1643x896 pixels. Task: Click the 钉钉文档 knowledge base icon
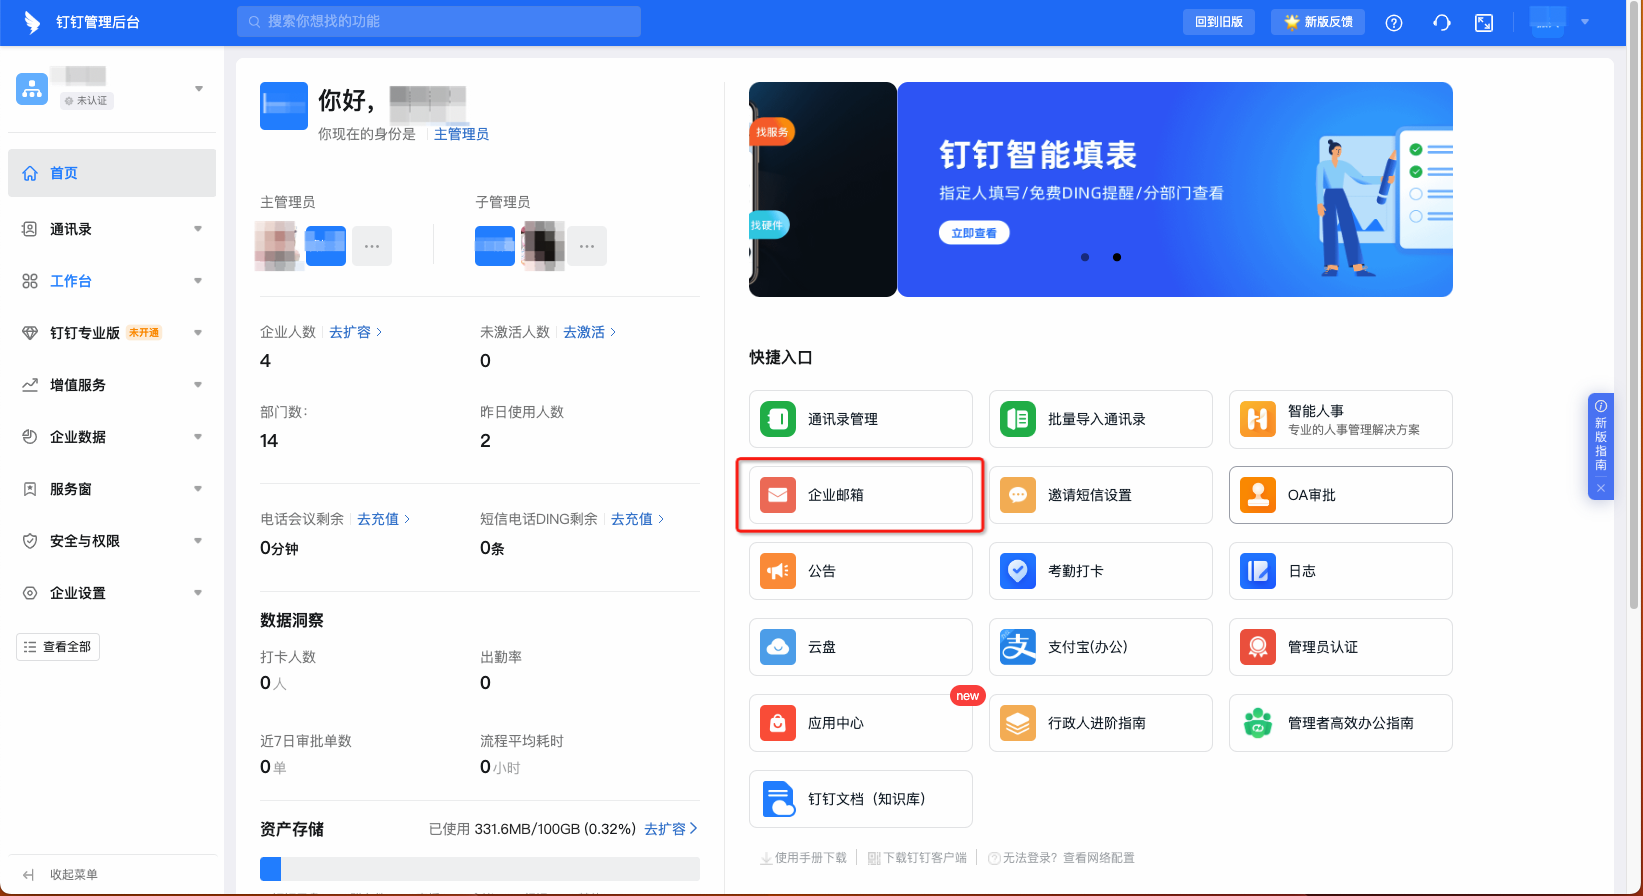point(778,799)
